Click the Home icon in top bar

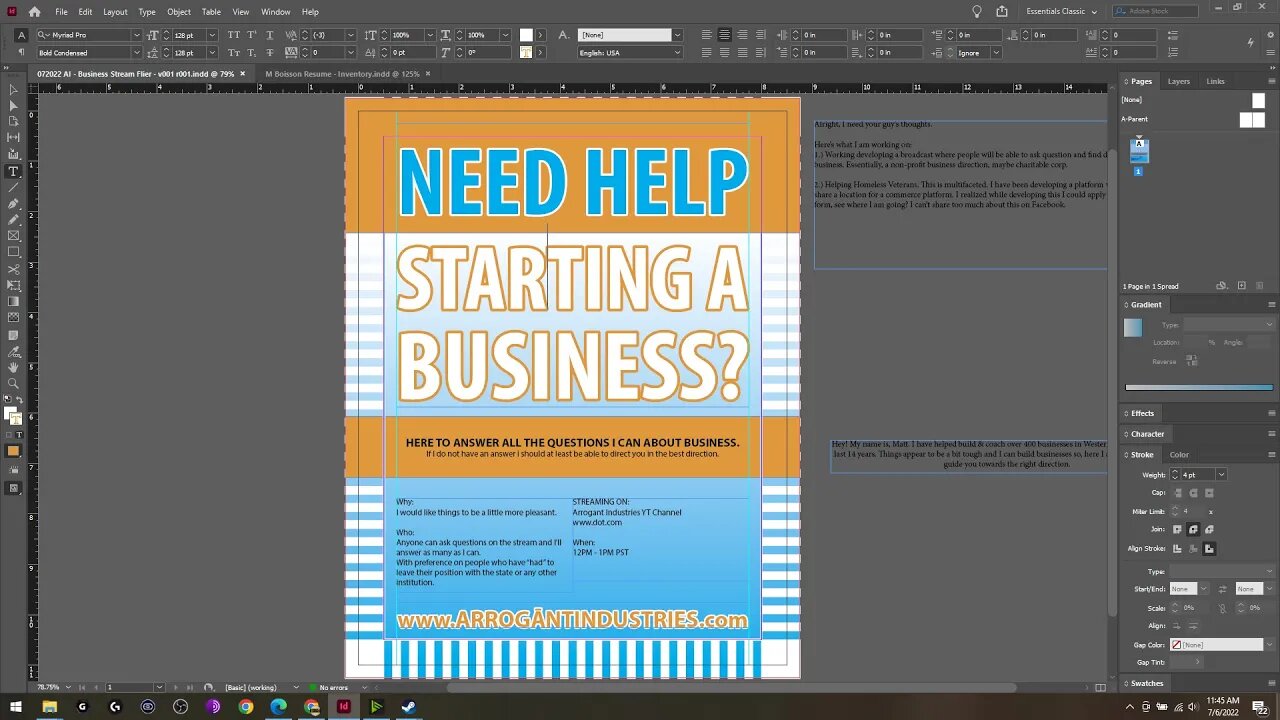click(35, 12)
